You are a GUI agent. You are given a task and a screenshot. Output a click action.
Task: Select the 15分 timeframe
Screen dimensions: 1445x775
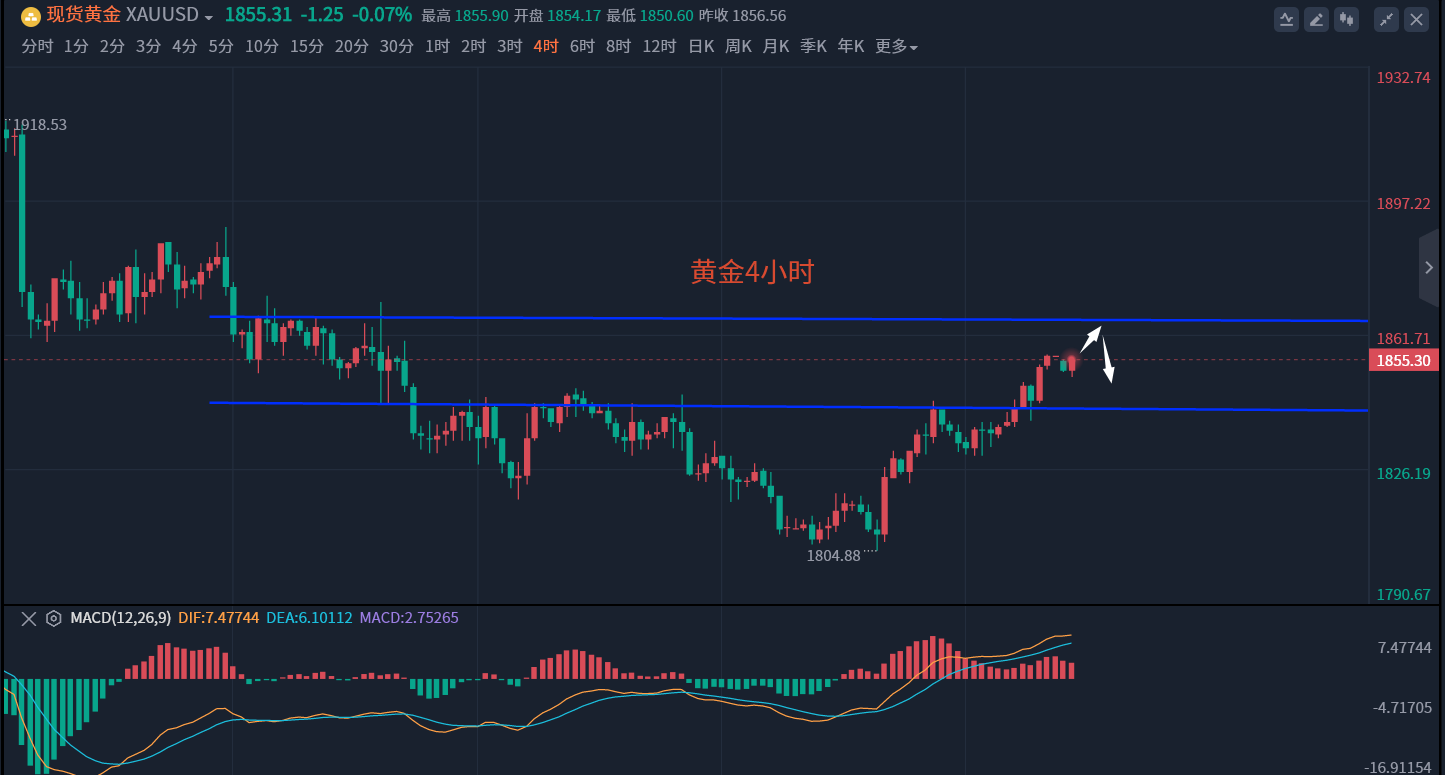coord(307,46)
